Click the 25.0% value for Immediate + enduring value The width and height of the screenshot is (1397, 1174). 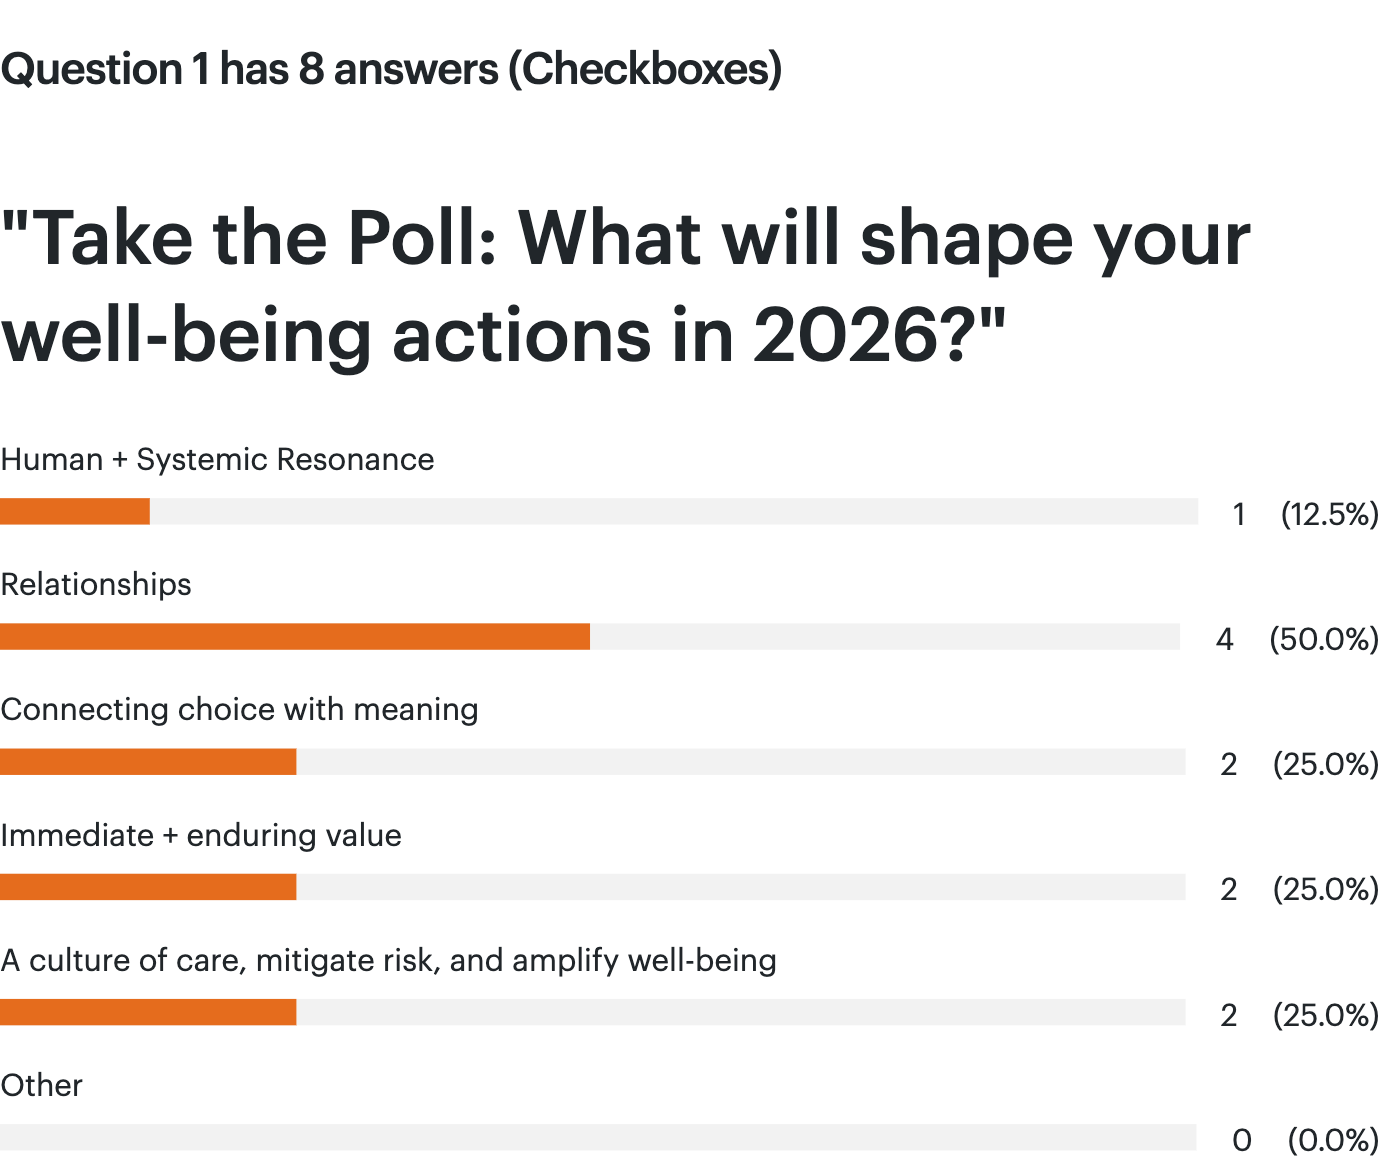pos(1325,890)
